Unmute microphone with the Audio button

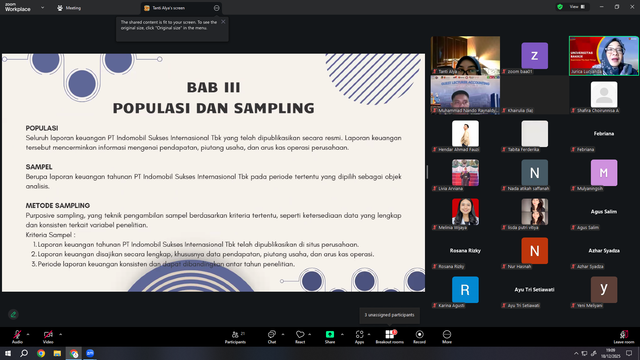[x=17, y=336]
